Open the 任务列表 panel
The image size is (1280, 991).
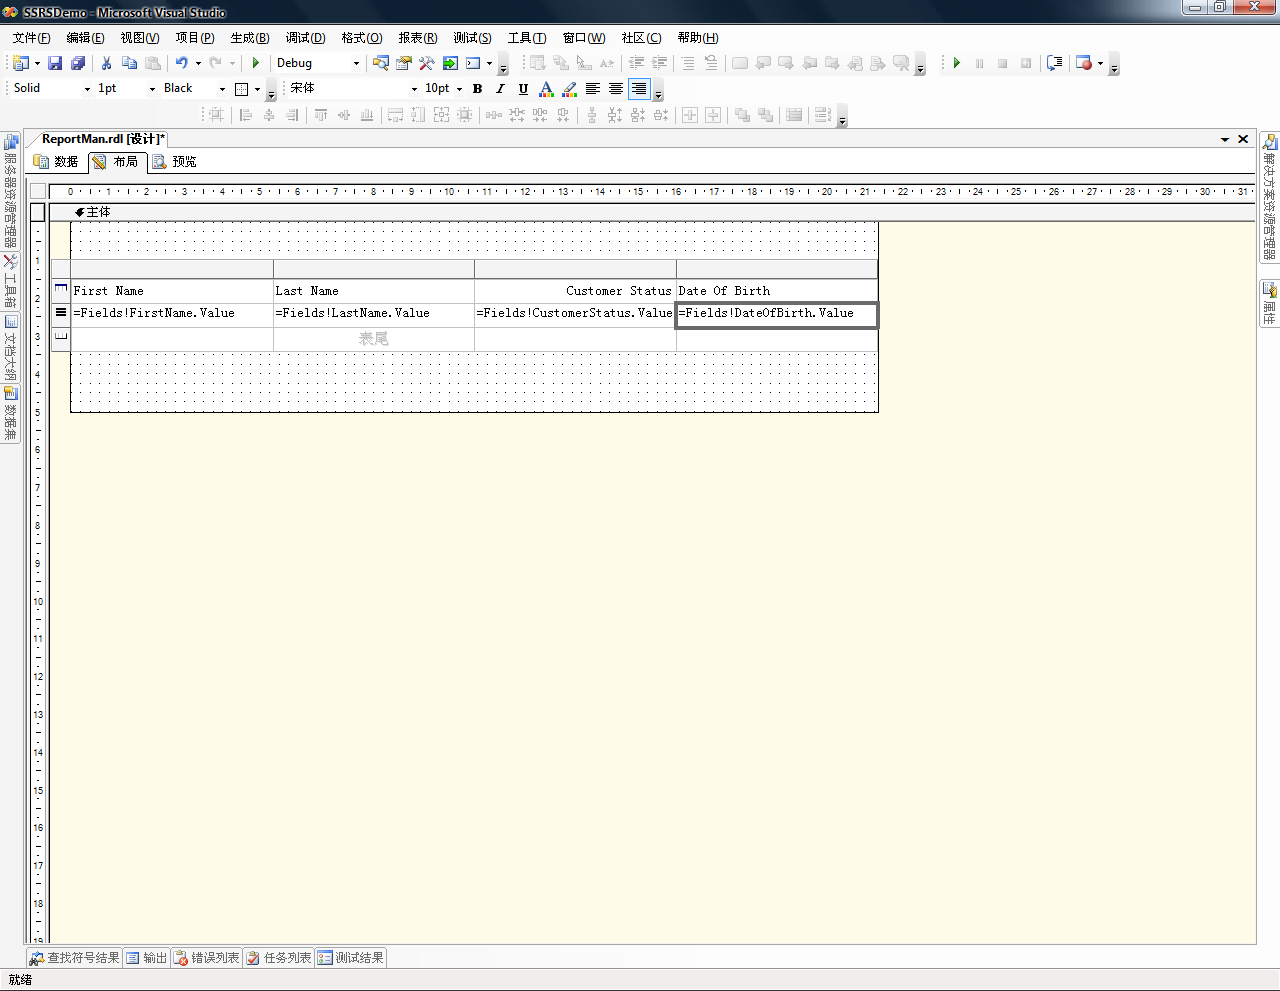279,958
